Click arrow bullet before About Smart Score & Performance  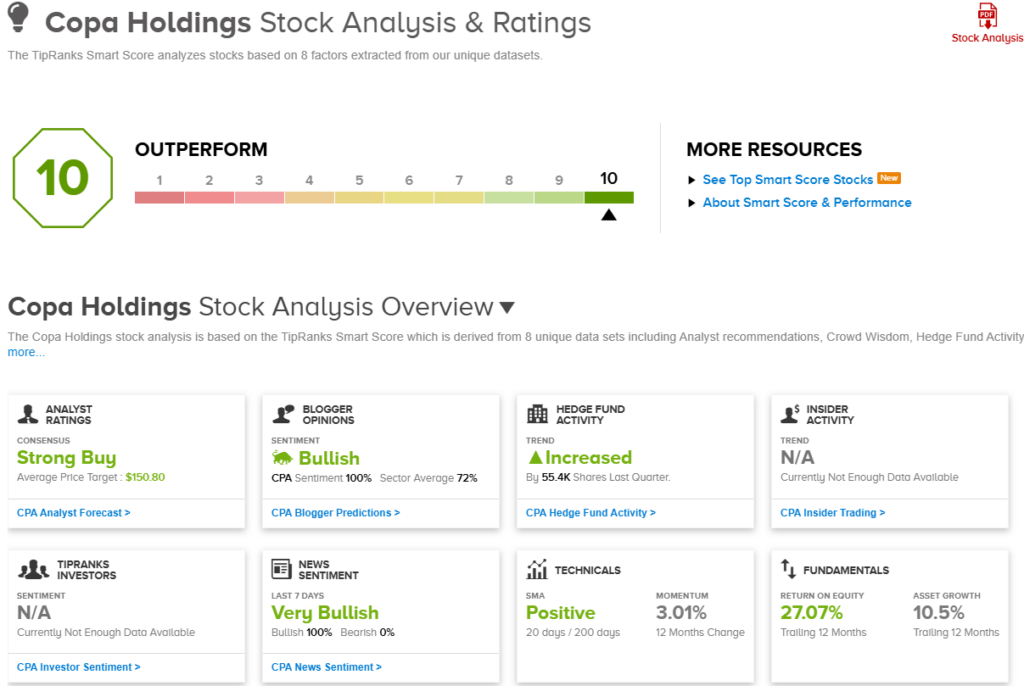(x=692, y=203)
